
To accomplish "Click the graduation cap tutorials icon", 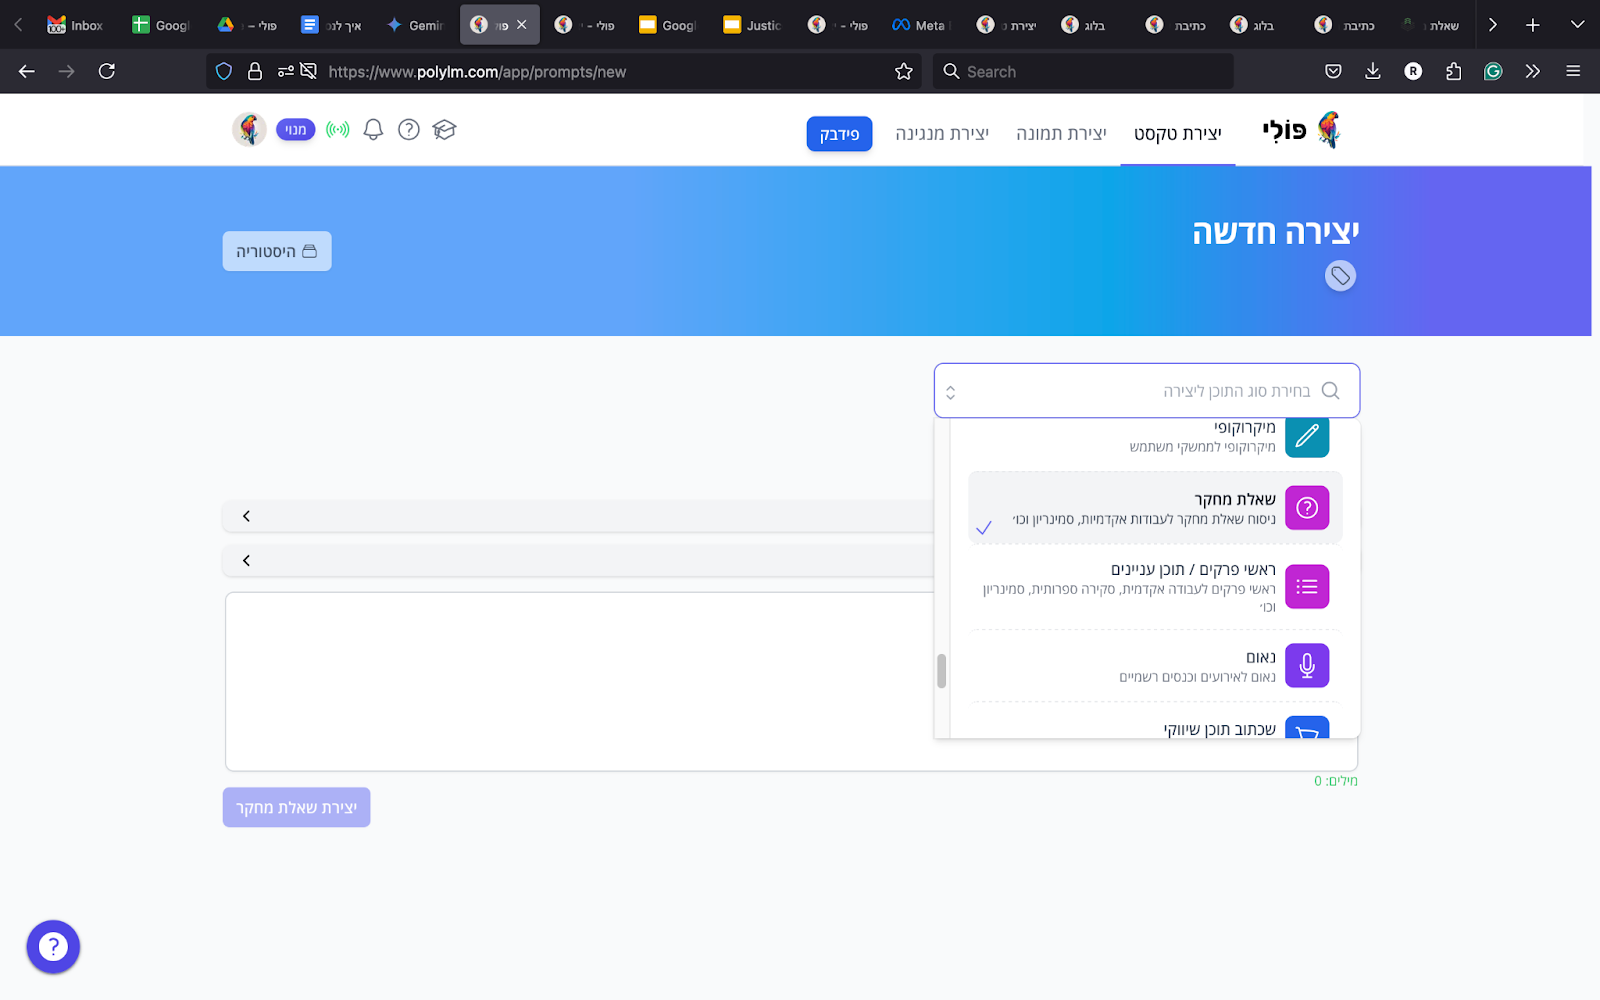I will 445,130.
